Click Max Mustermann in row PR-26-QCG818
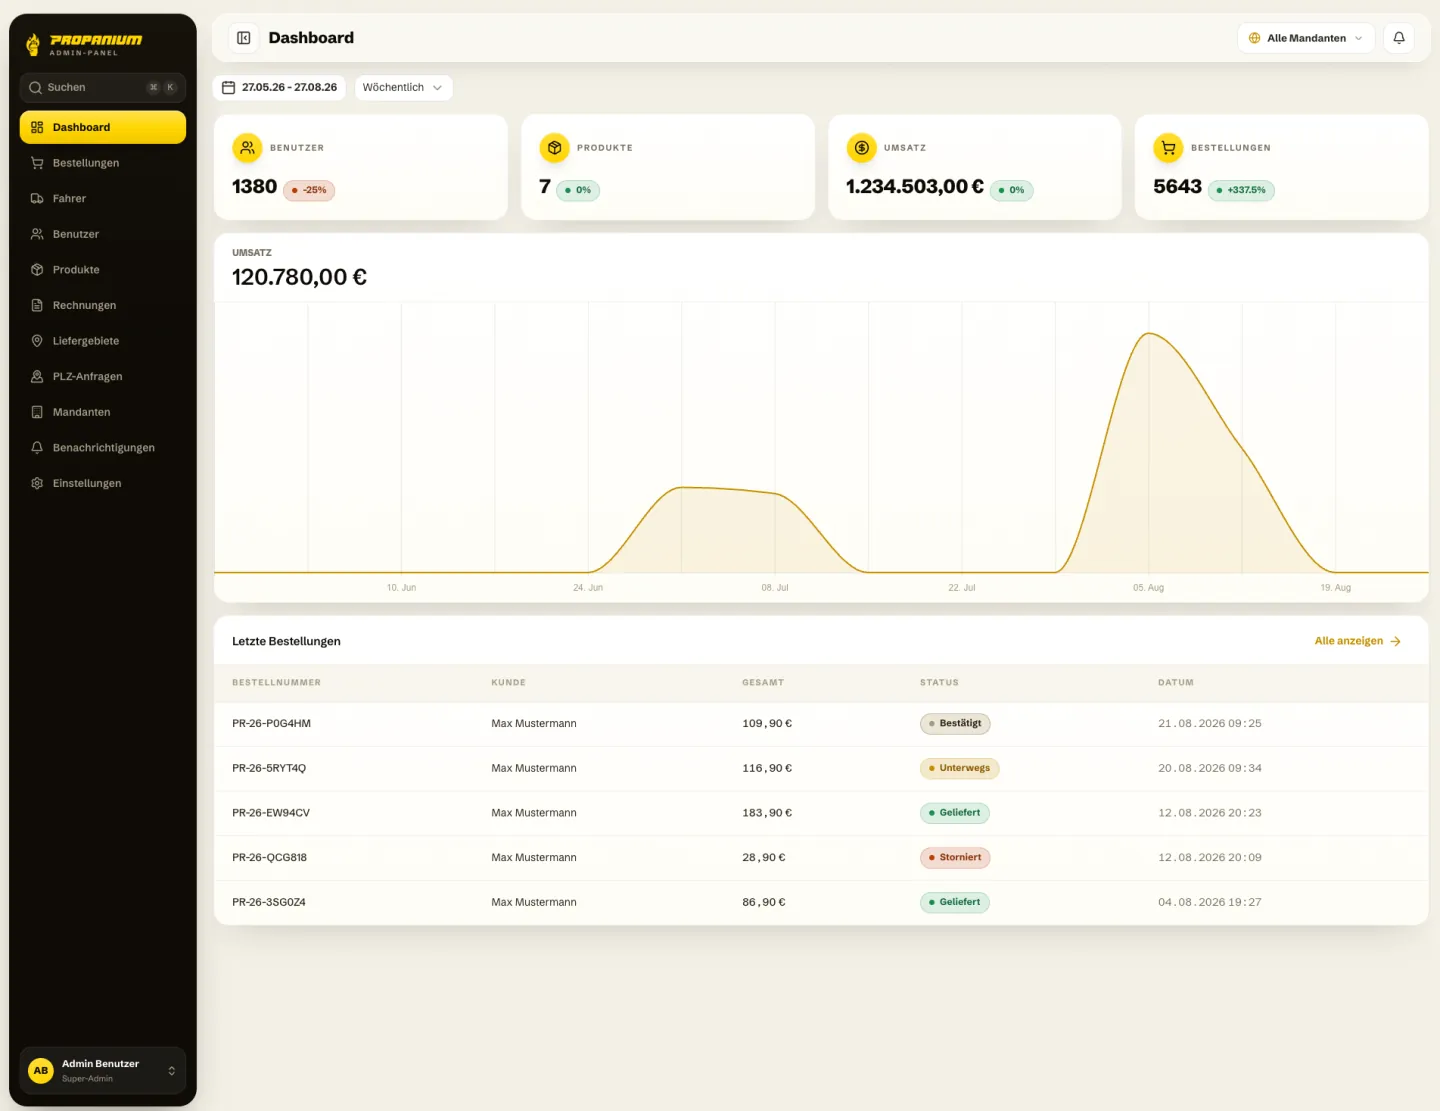This screenshot has height=1111, width=1440. [x=534, y=858]
